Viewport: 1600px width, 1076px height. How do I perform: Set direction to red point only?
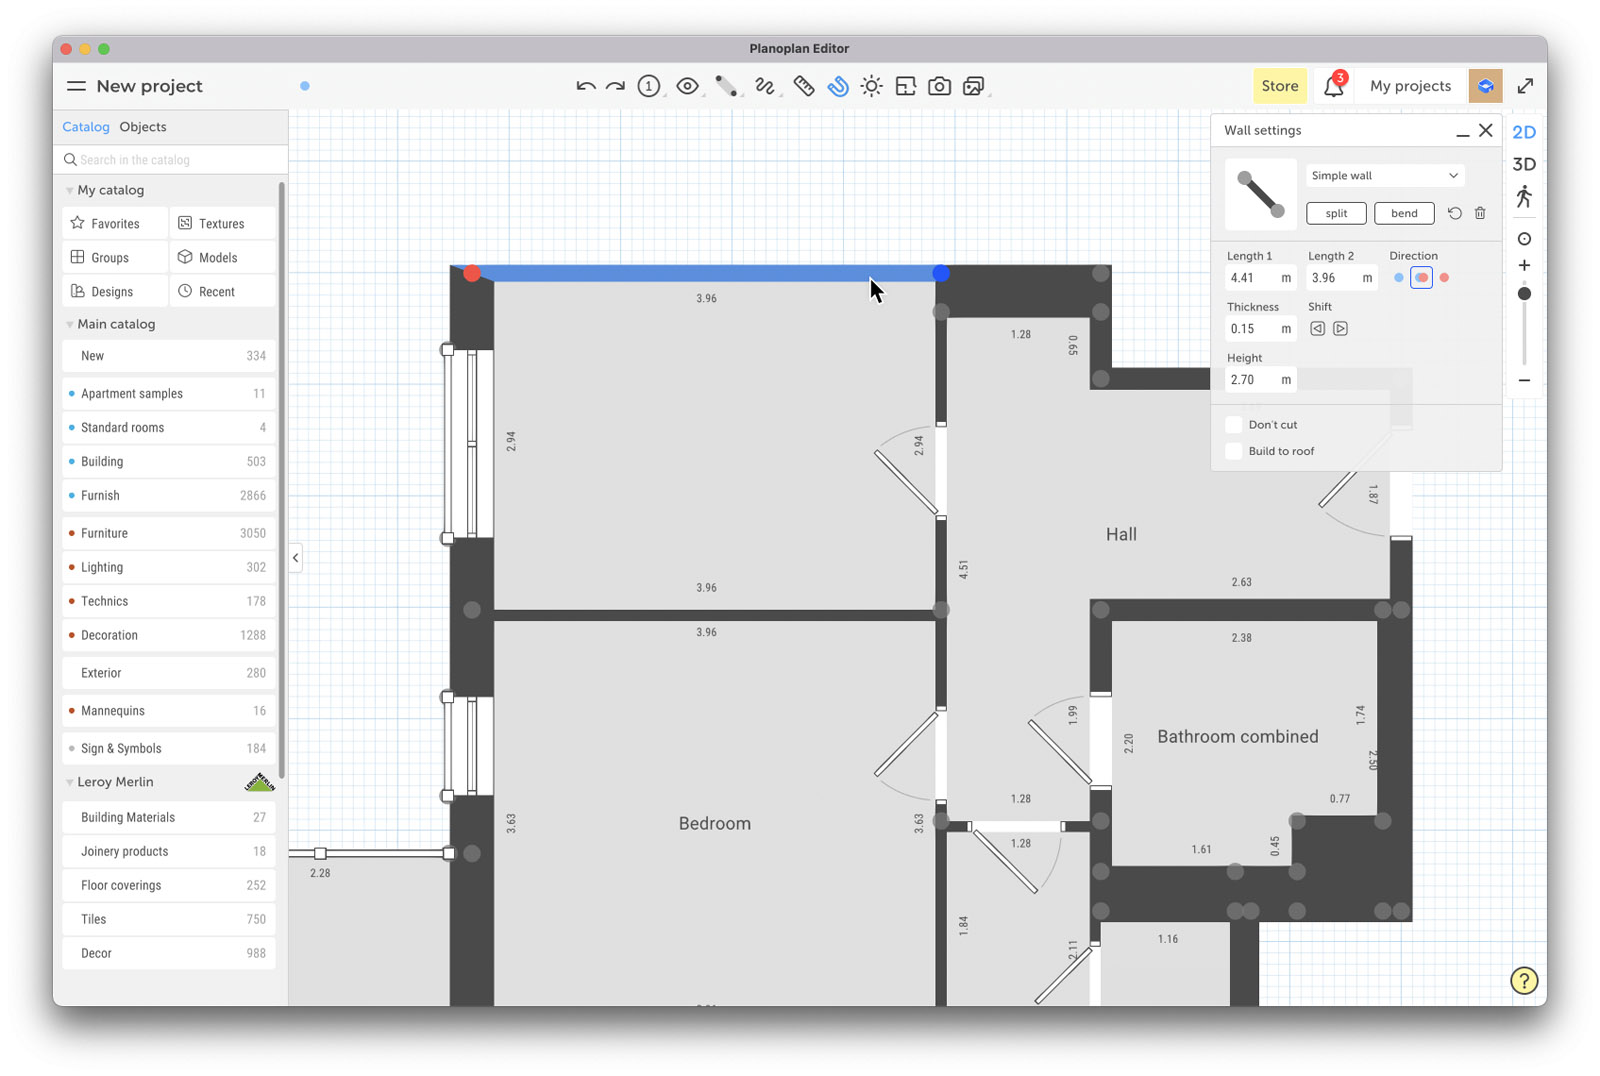pyautogui.click(x=1444, y=278)
